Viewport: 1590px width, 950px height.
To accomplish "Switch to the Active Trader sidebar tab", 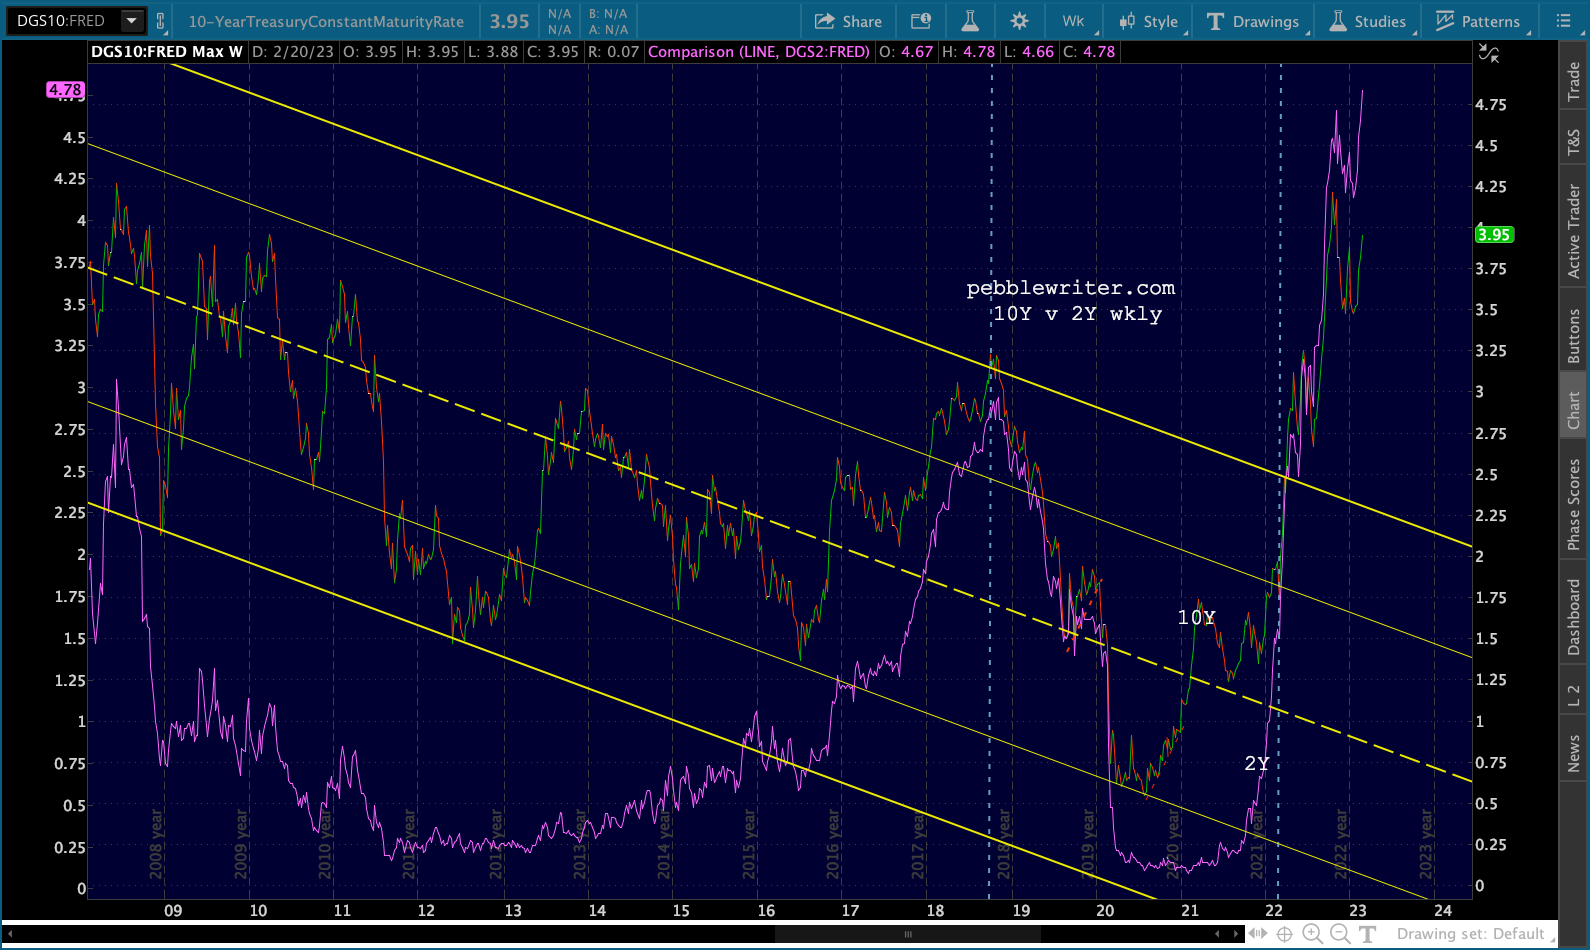I will (x=1574, y=231).
